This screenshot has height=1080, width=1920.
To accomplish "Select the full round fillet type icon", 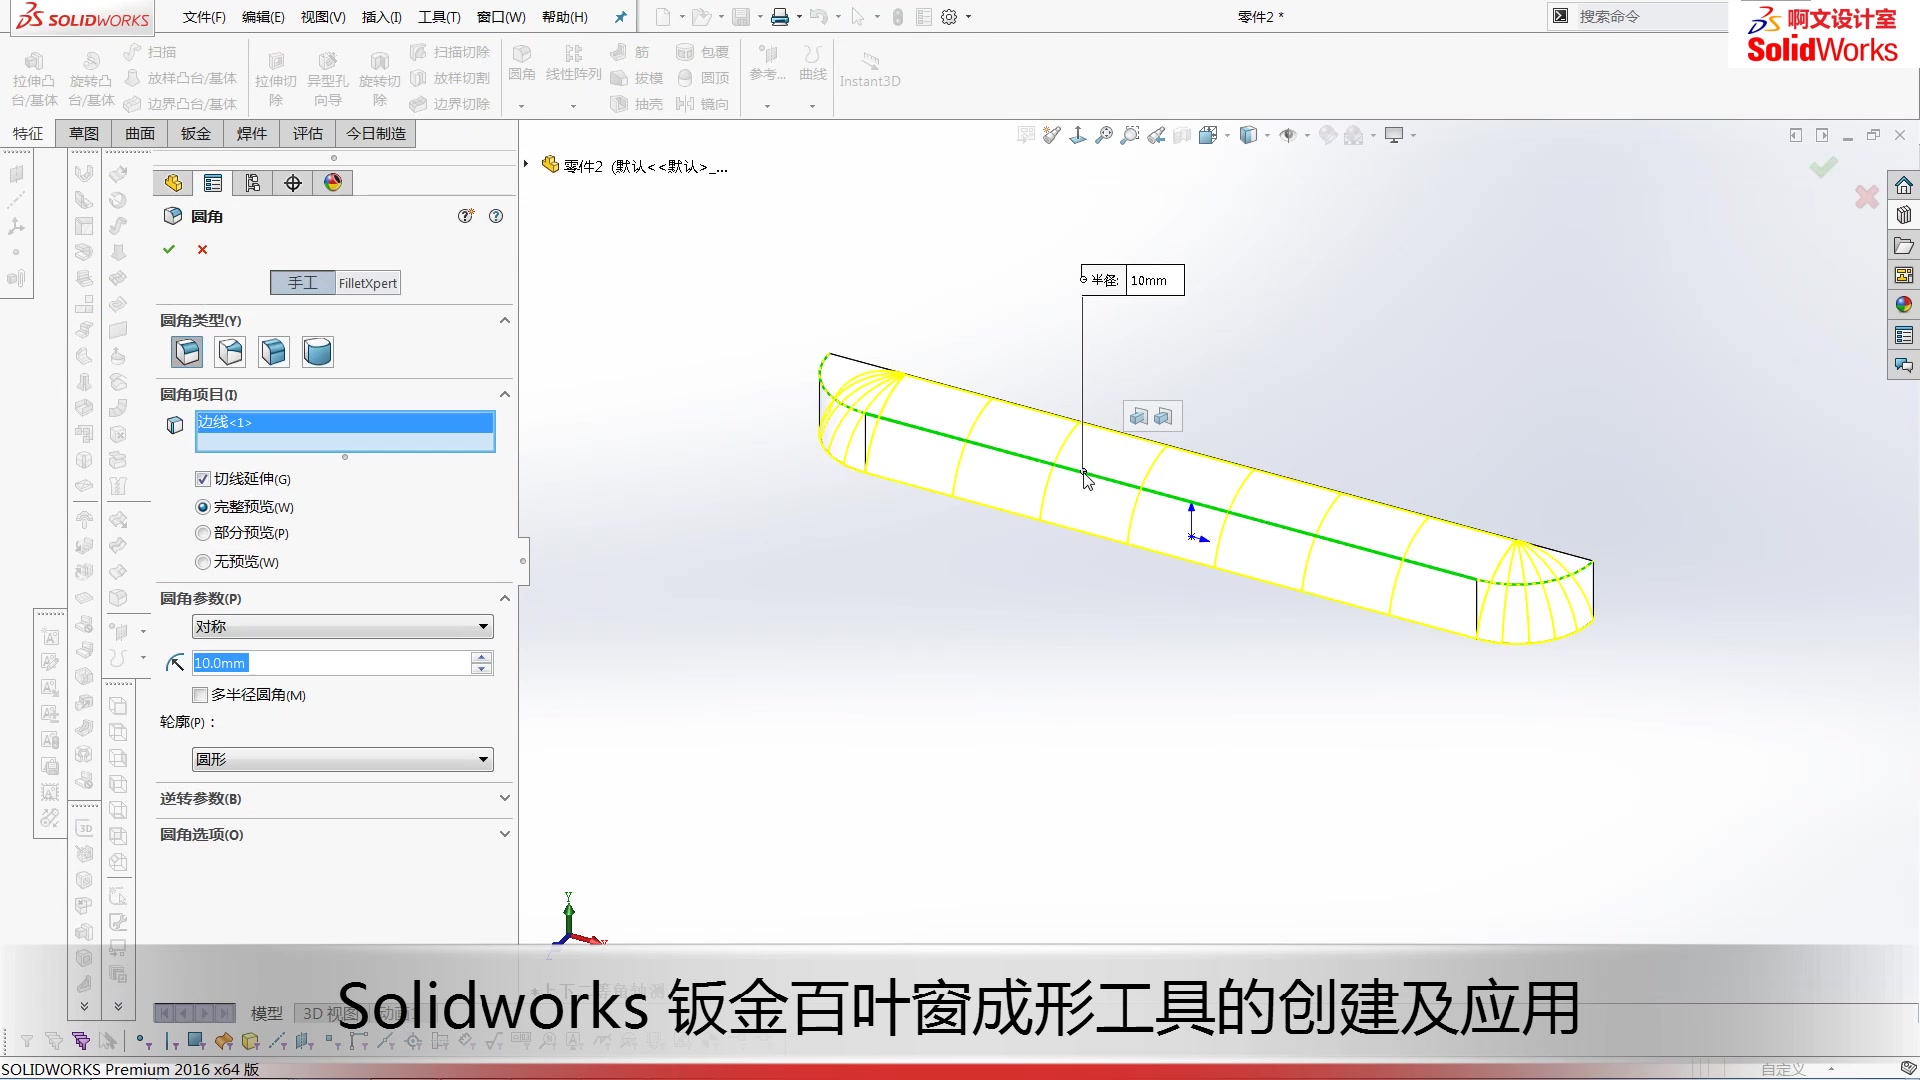I will 317,351.
